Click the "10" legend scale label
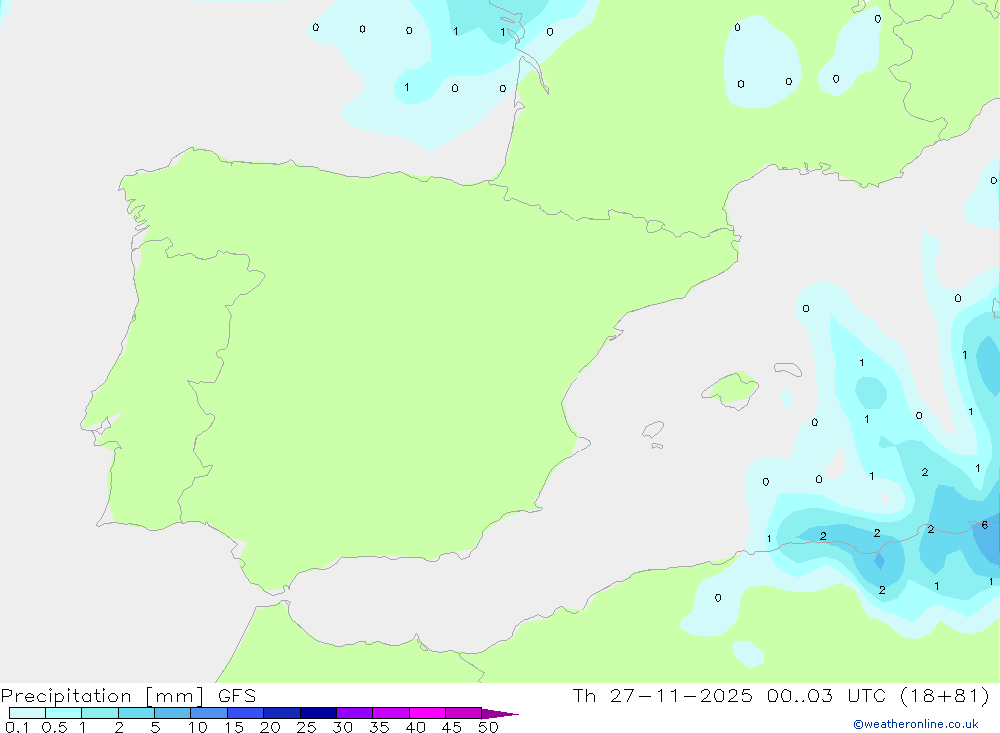The width and height of the screenshot is (1000, 733). [x=197, y=727]
